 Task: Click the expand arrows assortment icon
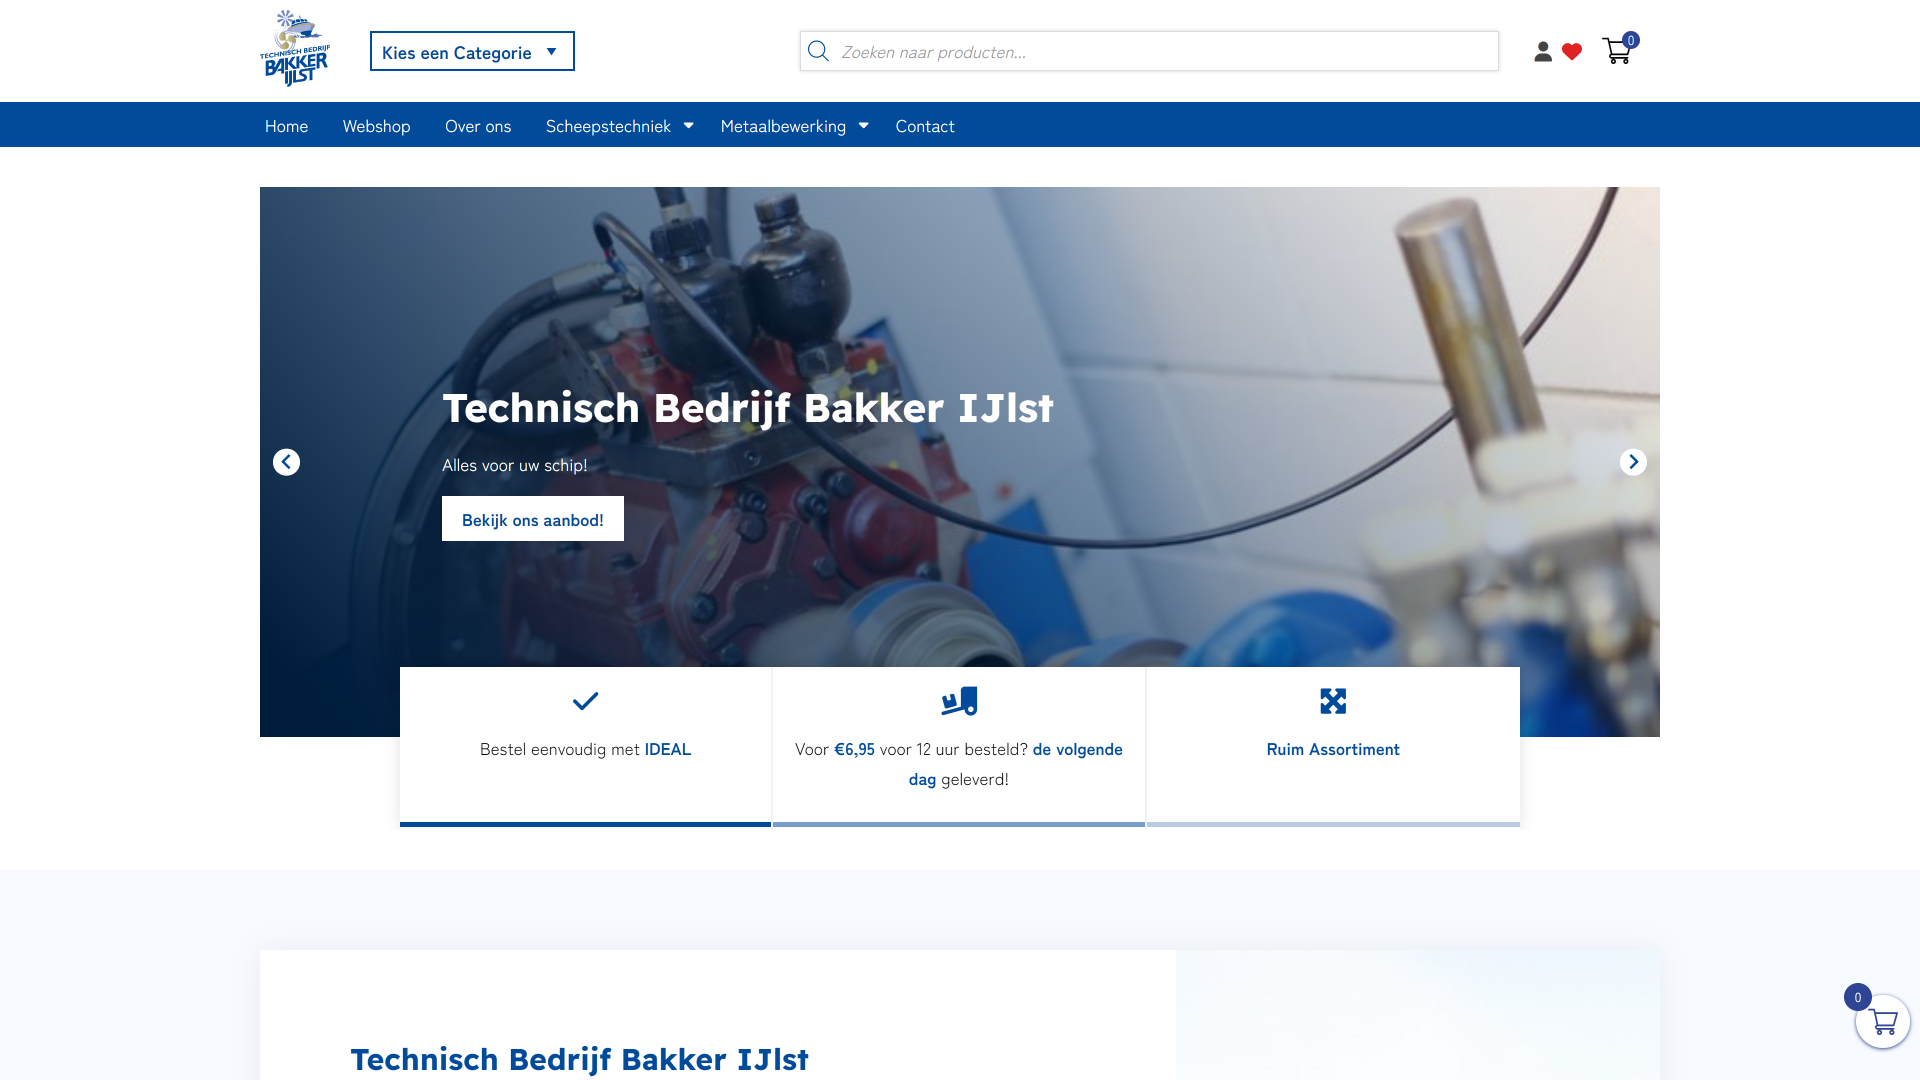(x=1333, y=701)
